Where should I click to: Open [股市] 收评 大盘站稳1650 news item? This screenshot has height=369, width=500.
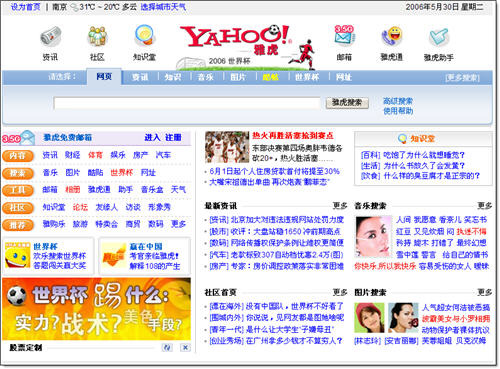pyautogui.click(x=275, y=231)
